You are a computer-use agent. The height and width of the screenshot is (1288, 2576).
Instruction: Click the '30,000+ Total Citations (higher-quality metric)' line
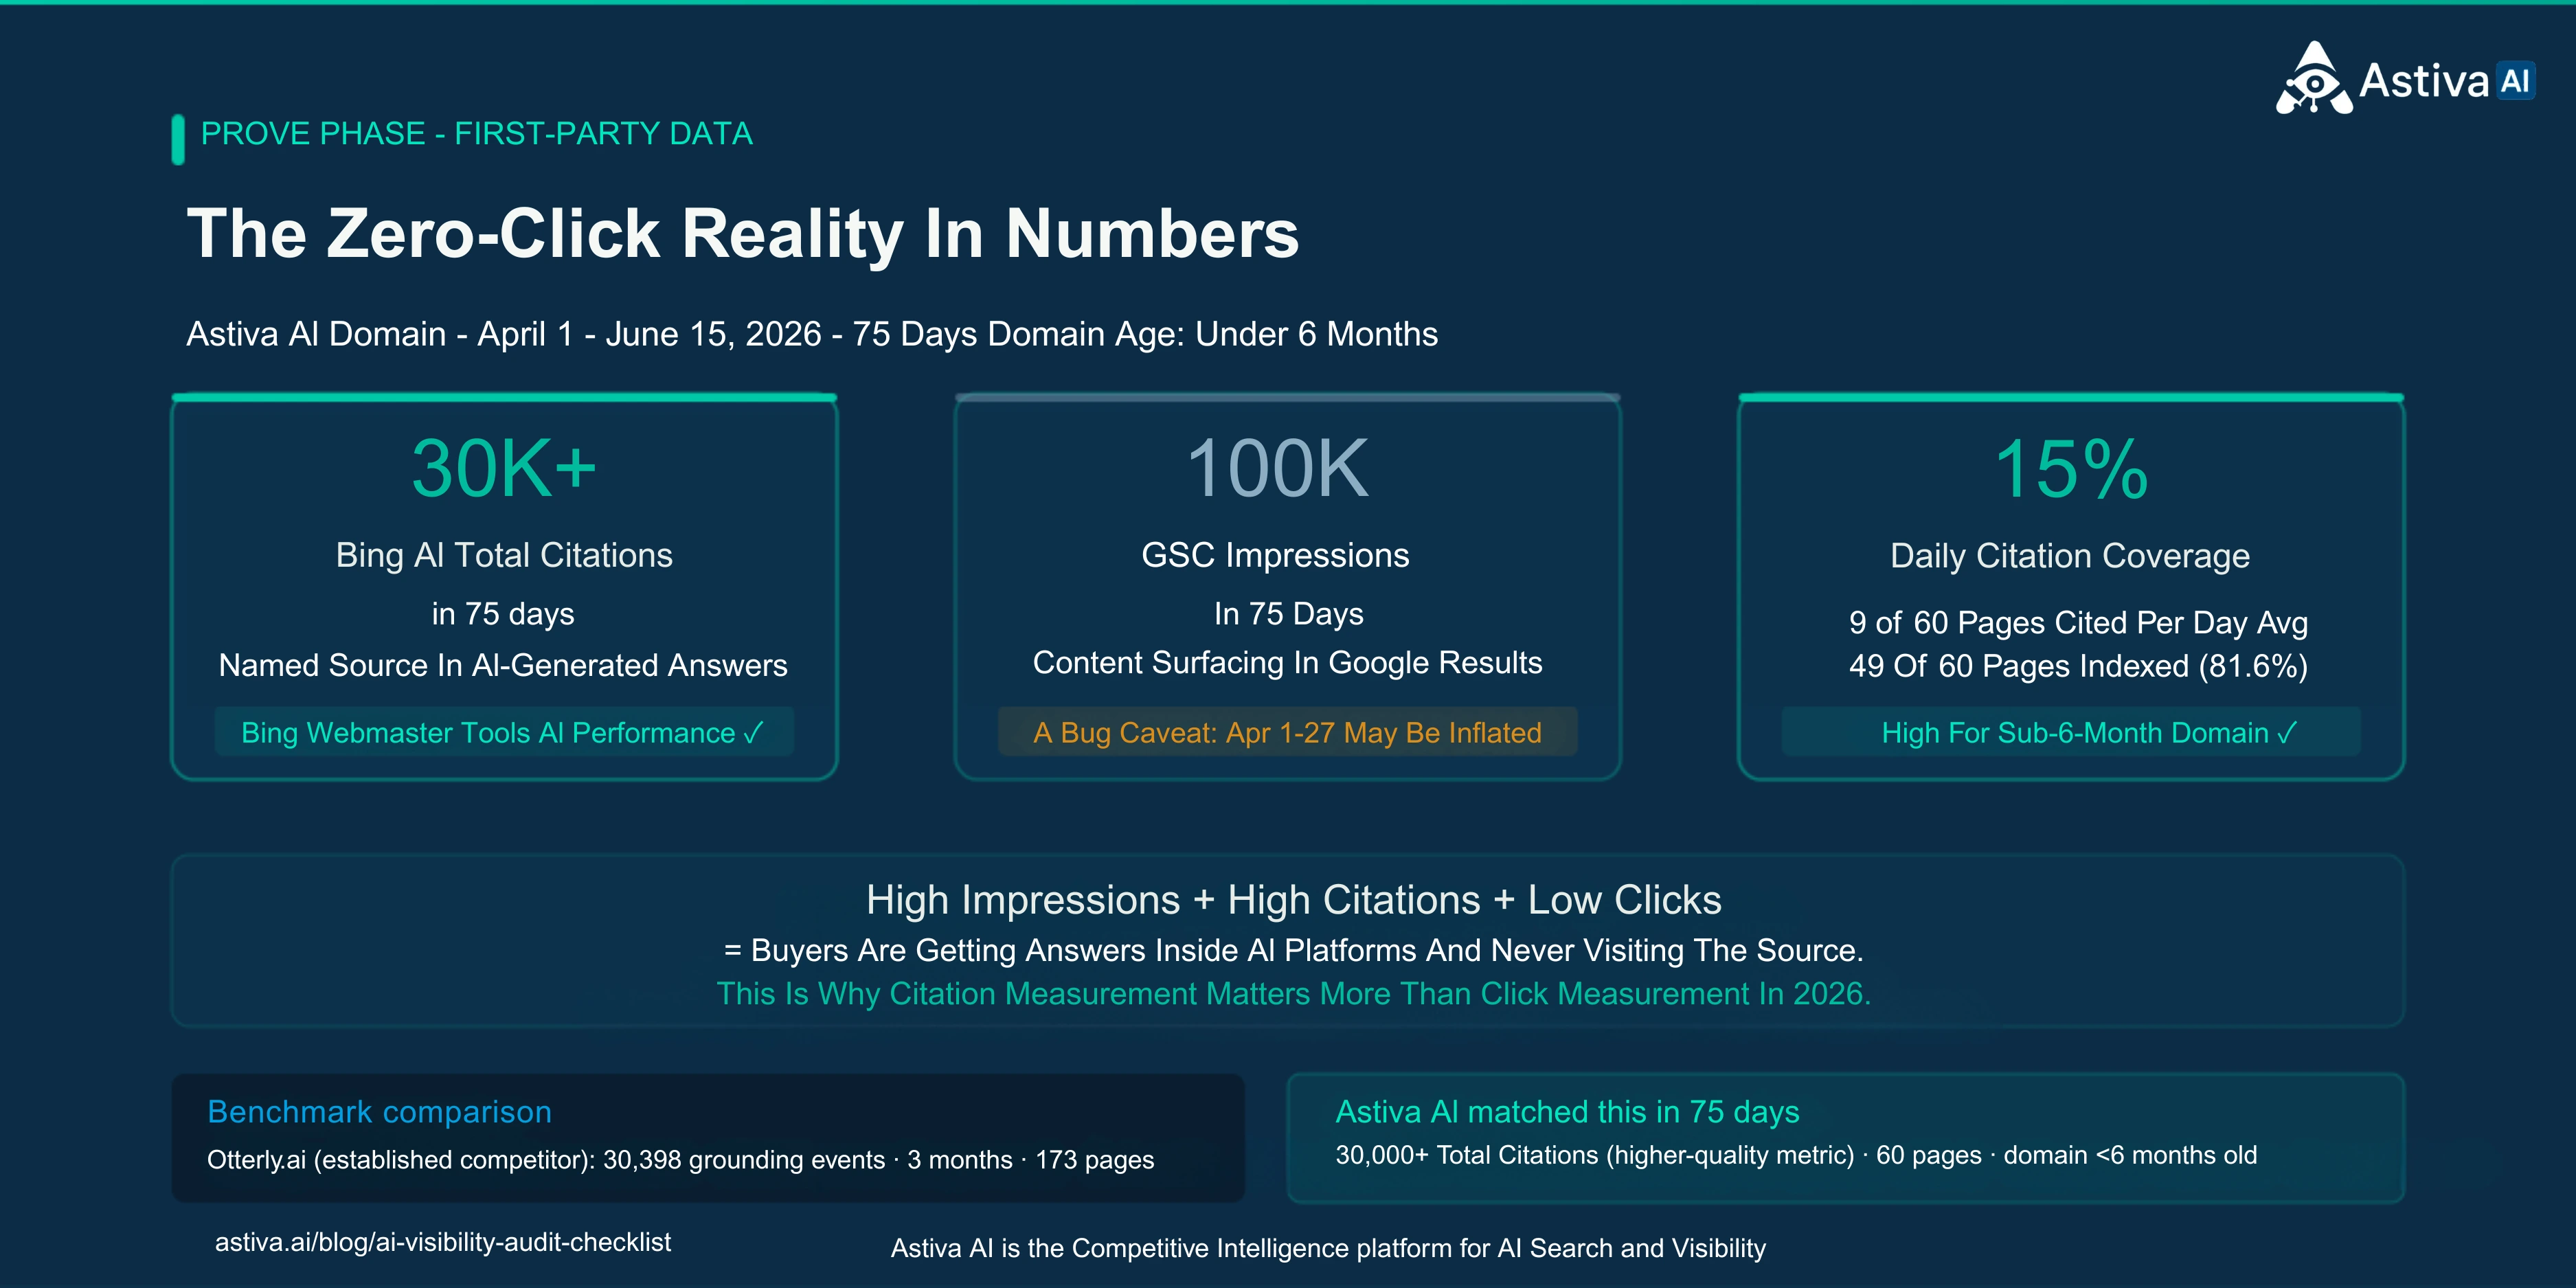tap(1796, 1156)
